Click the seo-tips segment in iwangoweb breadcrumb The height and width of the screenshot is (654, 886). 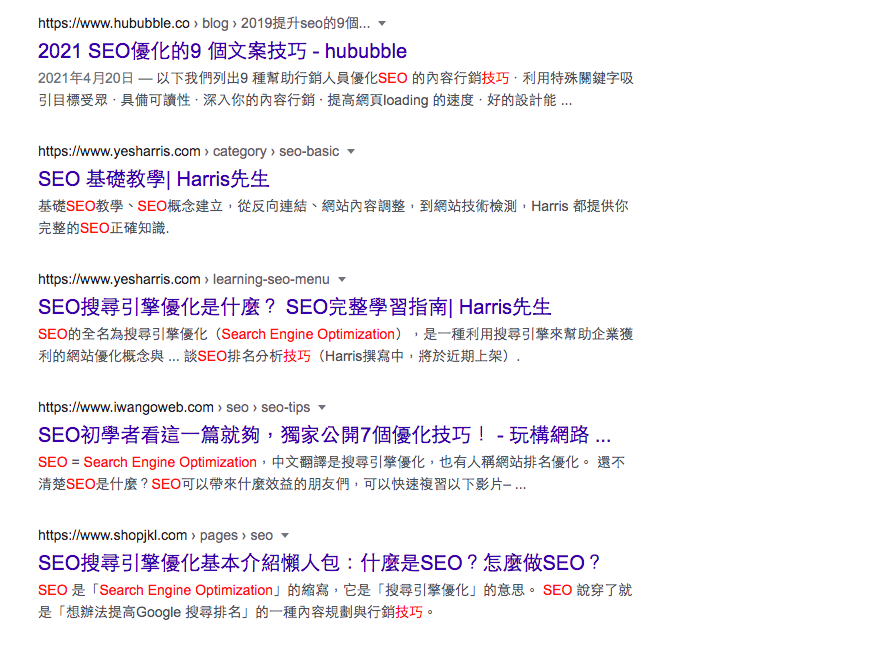click(x=287, y=408)
